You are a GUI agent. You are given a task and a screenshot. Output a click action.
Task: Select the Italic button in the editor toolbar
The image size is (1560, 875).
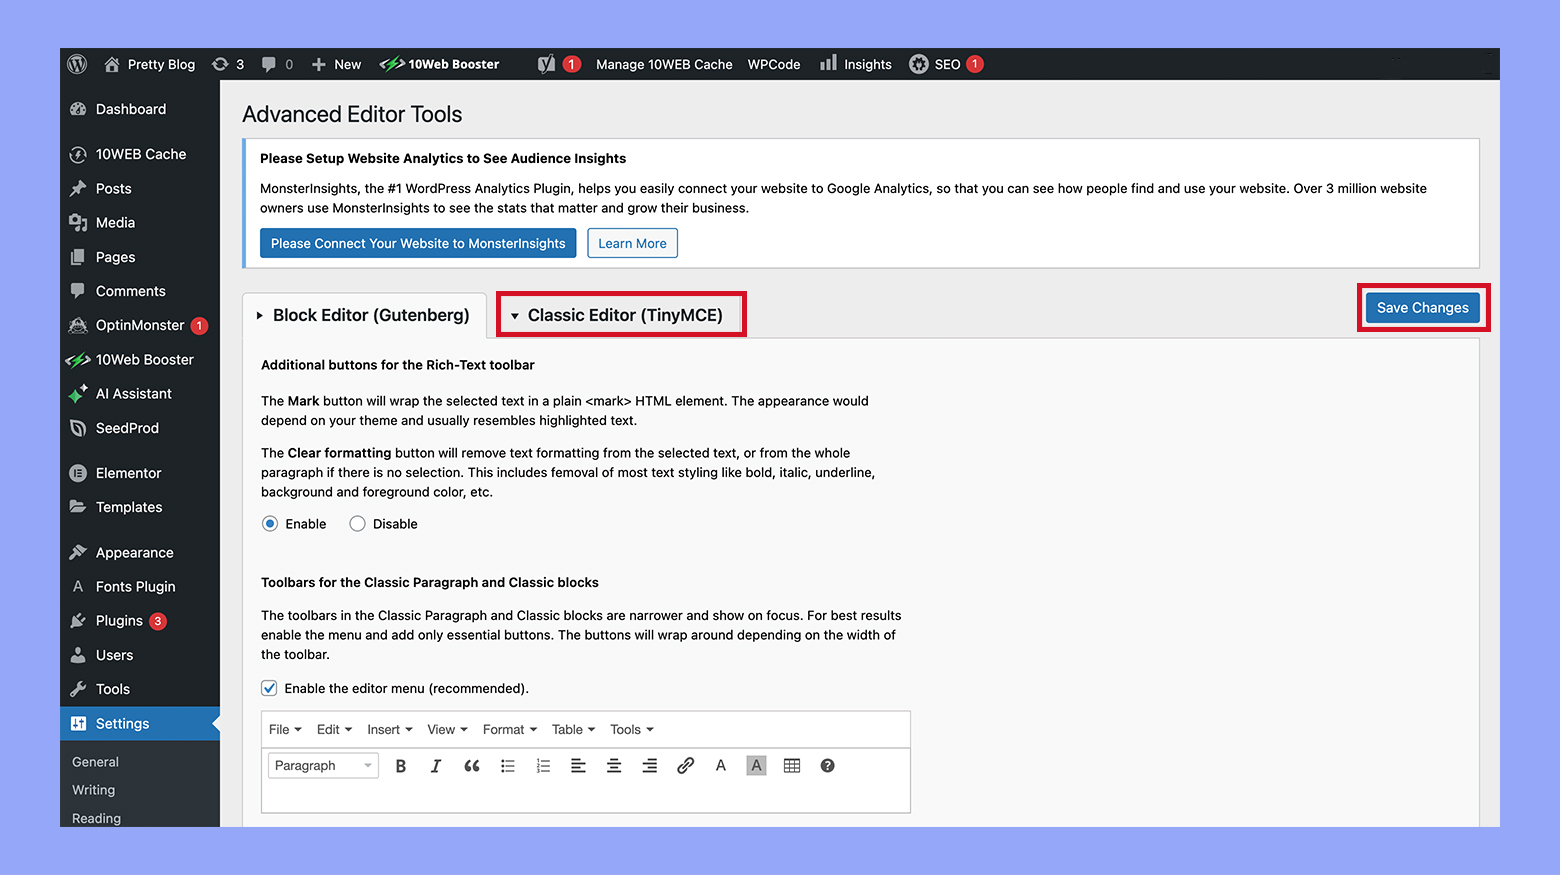click(436, 765)
